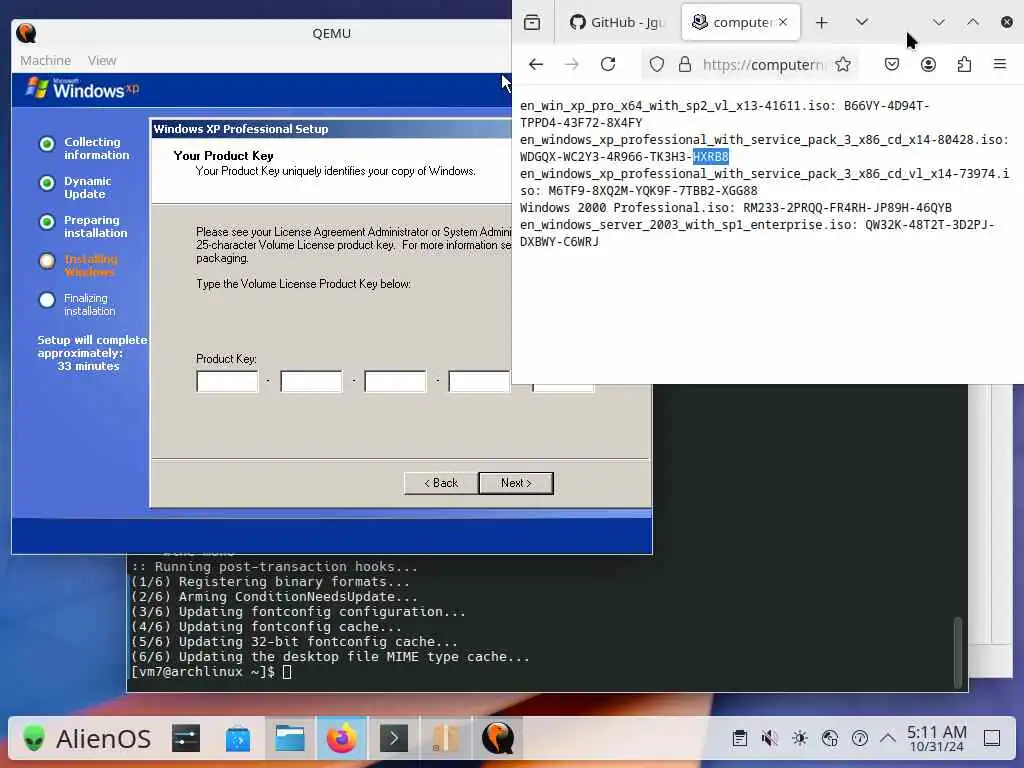The height and width of the screenshot is (768, 1024).
Task: Click the terminal window scrollbar
Action: 958,652
